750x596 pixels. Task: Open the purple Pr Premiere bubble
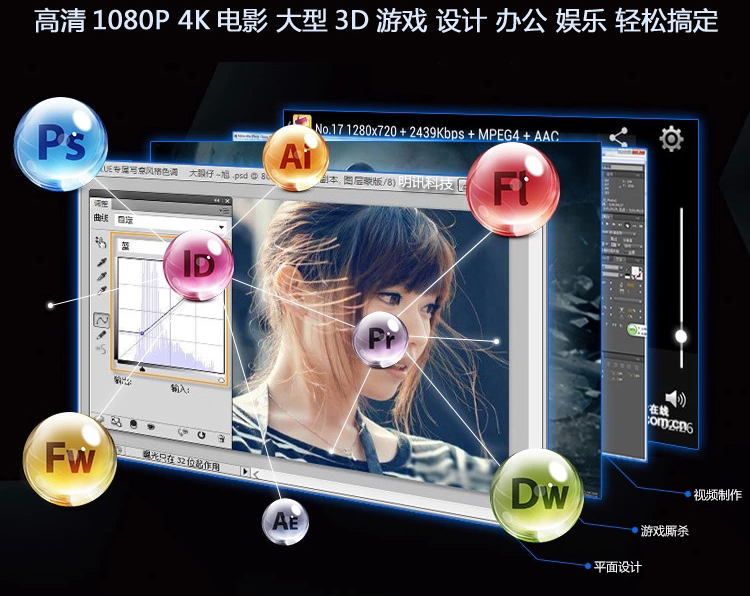pyautogui.click(x=381, y=339)
